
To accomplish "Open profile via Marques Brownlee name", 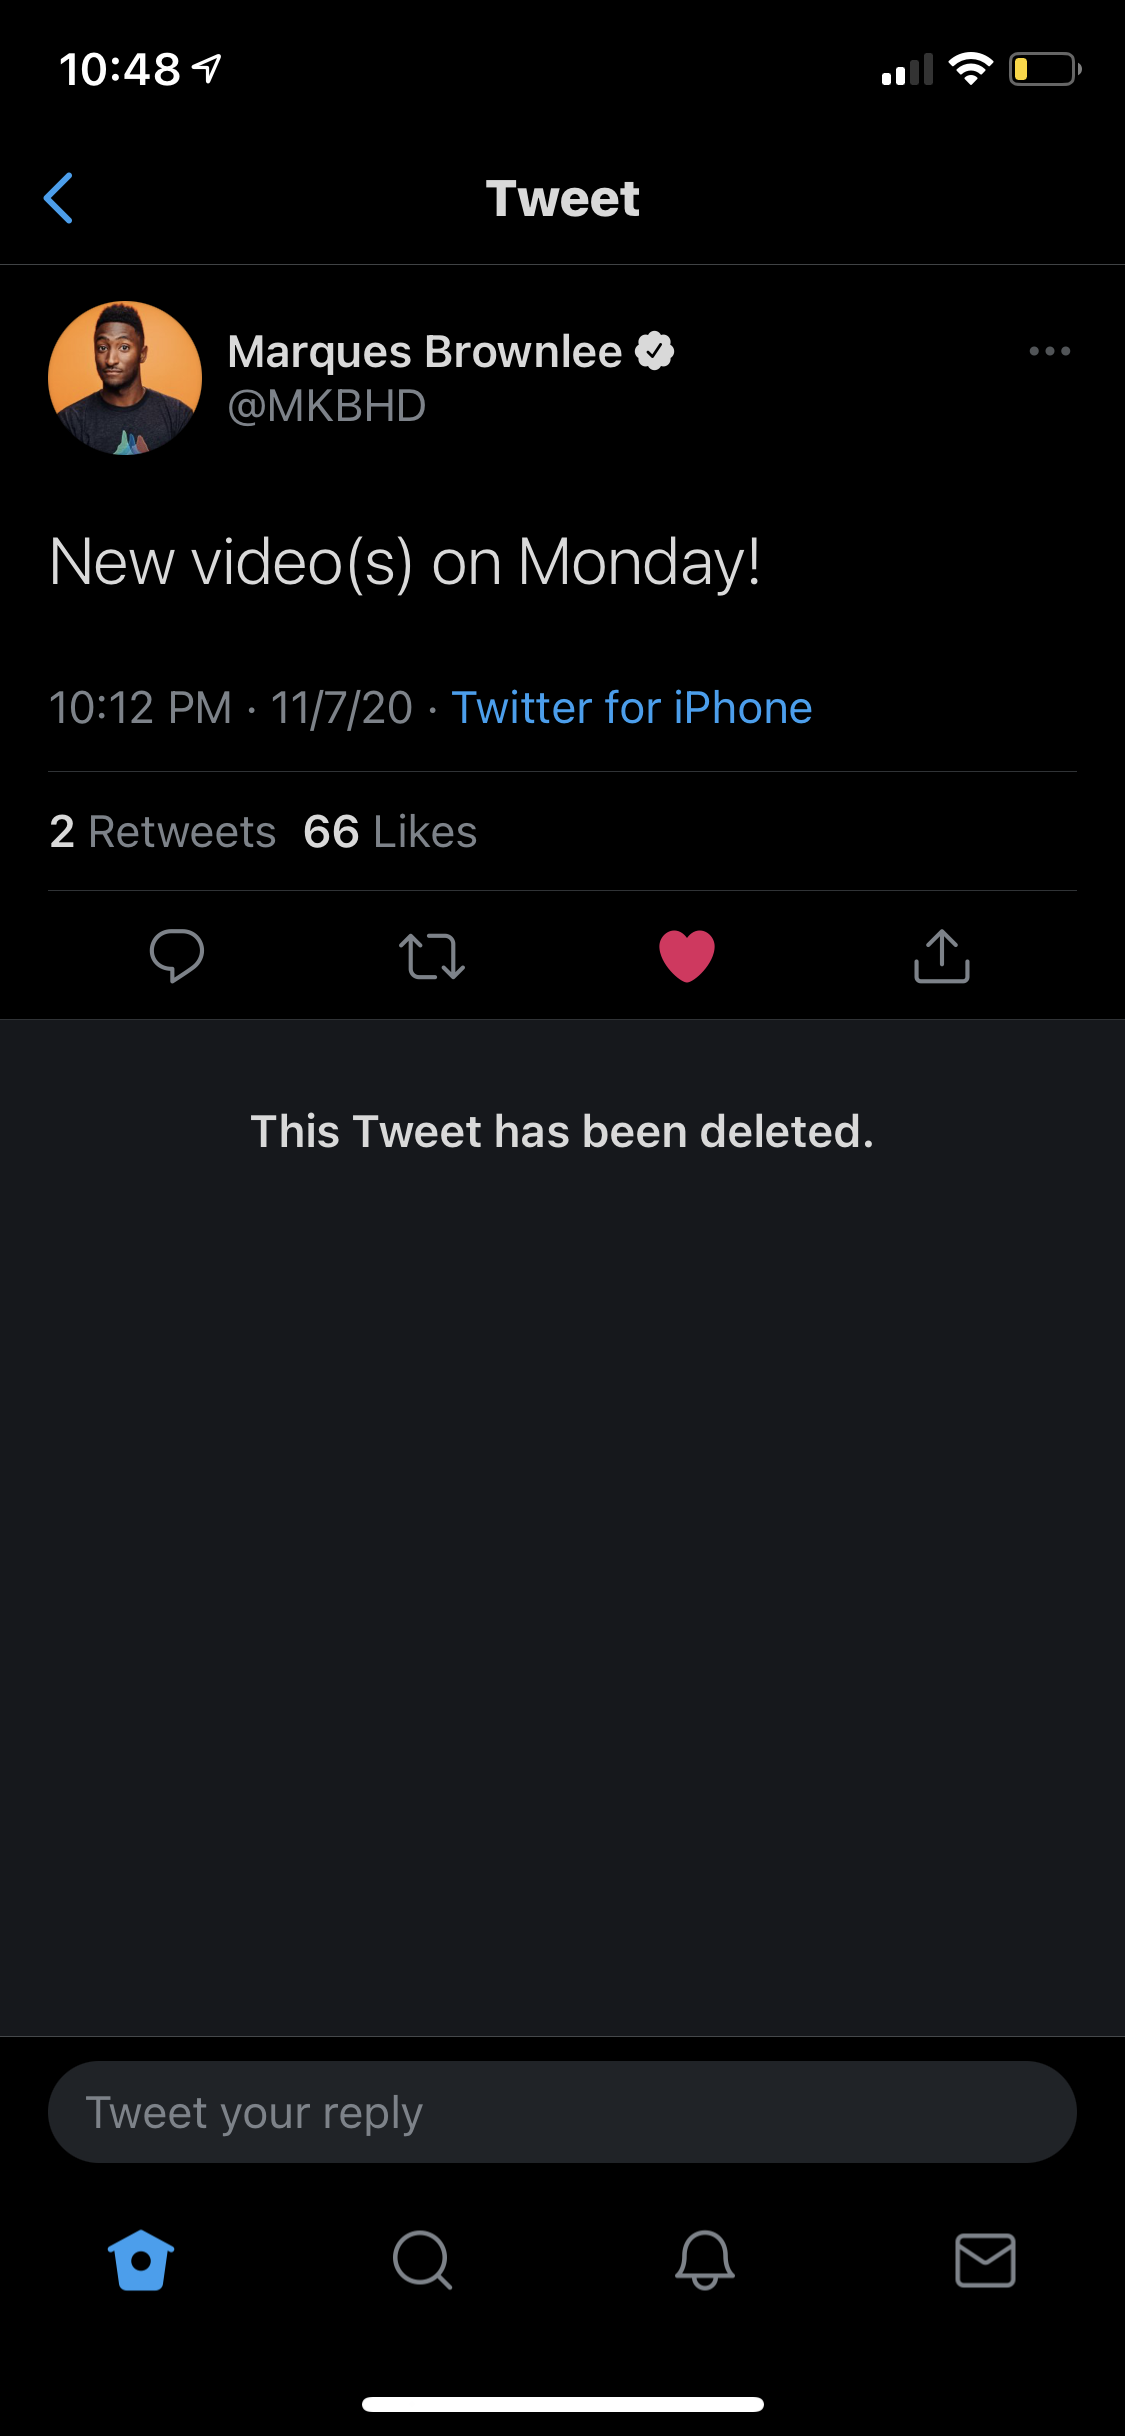I will (425, 352).
